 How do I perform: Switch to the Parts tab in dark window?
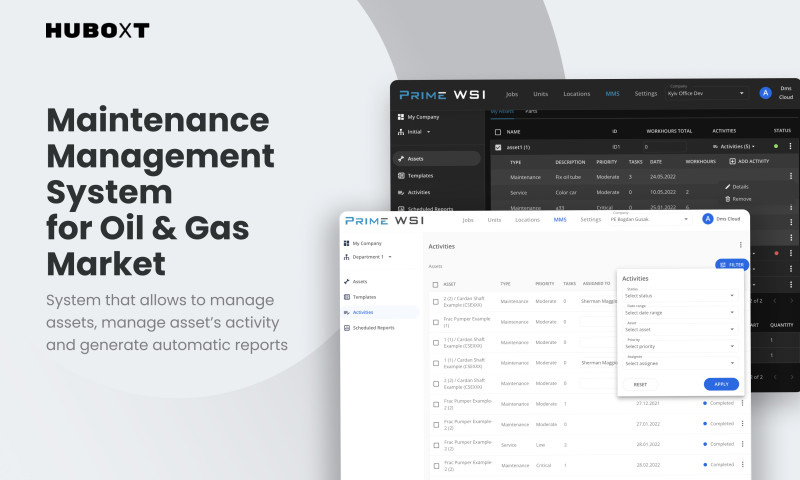(x=531, y=111)
